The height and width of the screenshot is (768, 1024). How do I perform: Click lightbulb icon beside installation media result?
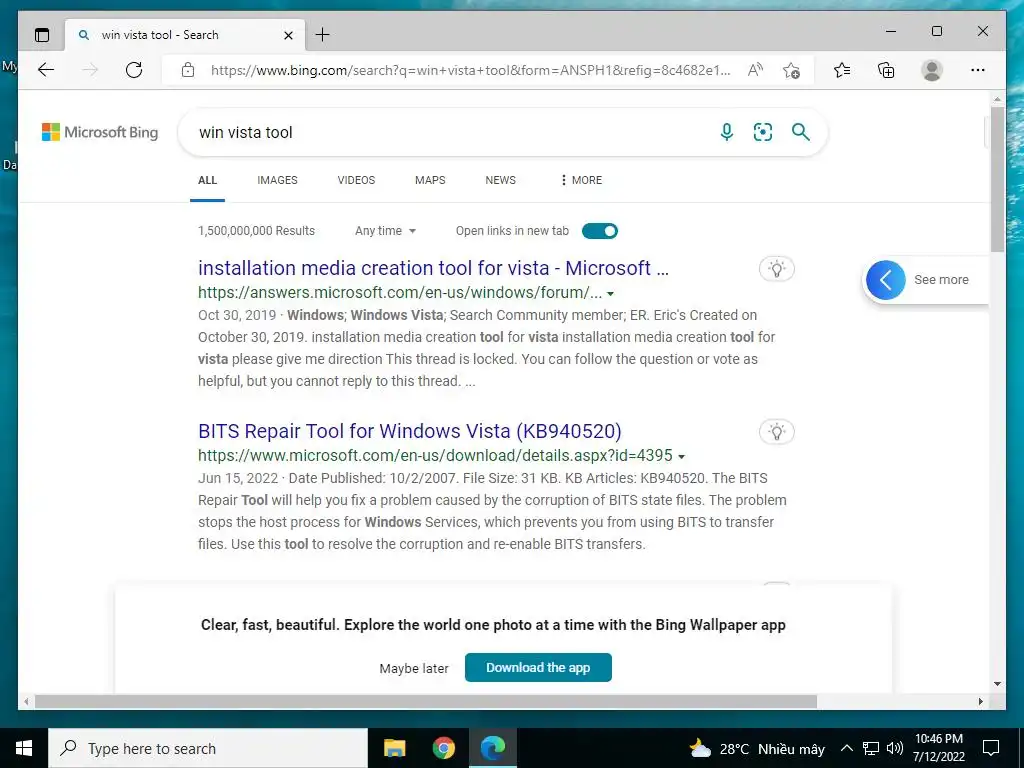776,268
